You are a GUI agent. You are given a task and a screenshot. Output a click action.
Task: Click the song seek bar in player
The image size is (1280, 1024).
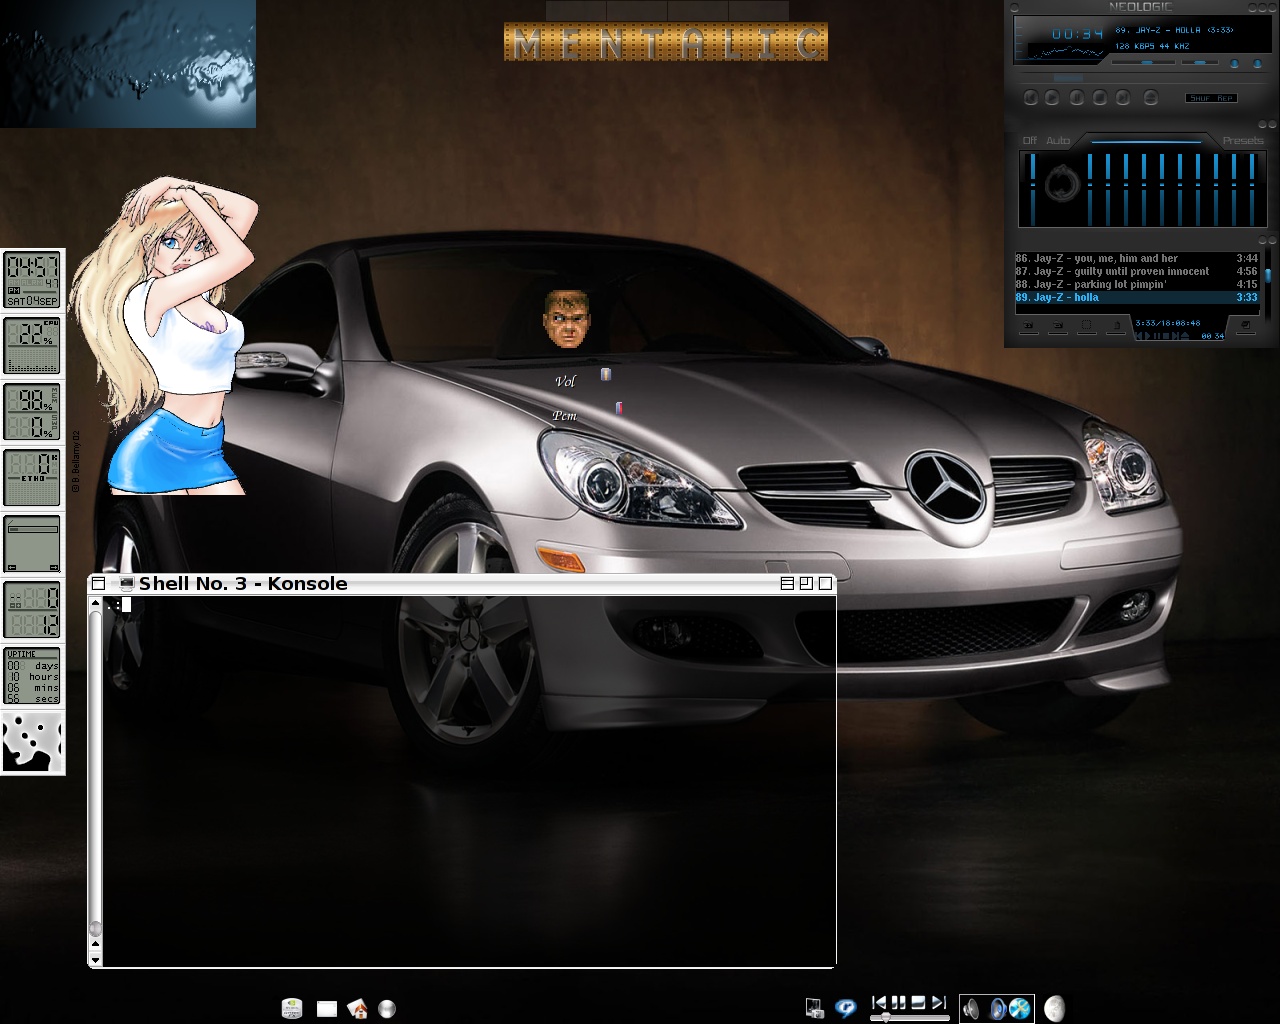click(x=1144, y=78)
